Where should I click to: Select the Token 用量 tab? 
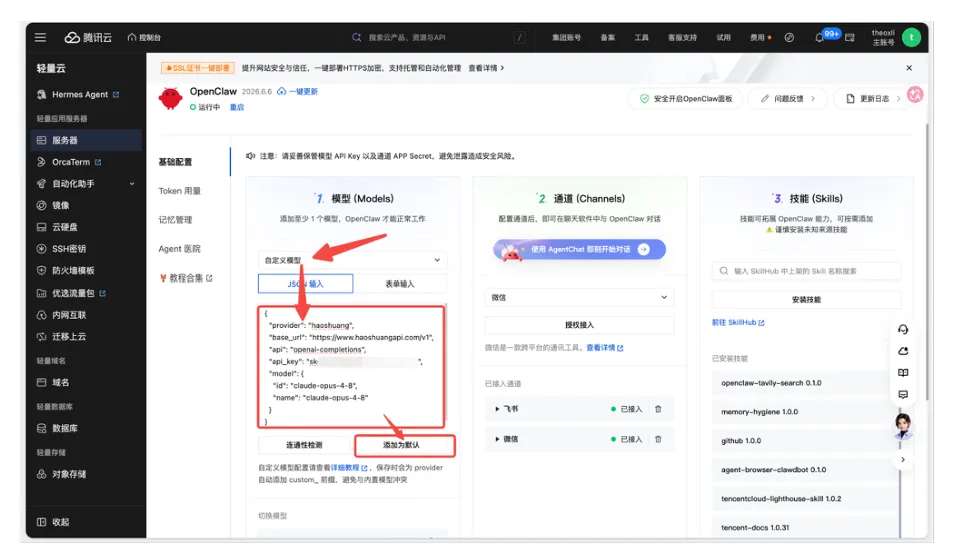[180, 191]
